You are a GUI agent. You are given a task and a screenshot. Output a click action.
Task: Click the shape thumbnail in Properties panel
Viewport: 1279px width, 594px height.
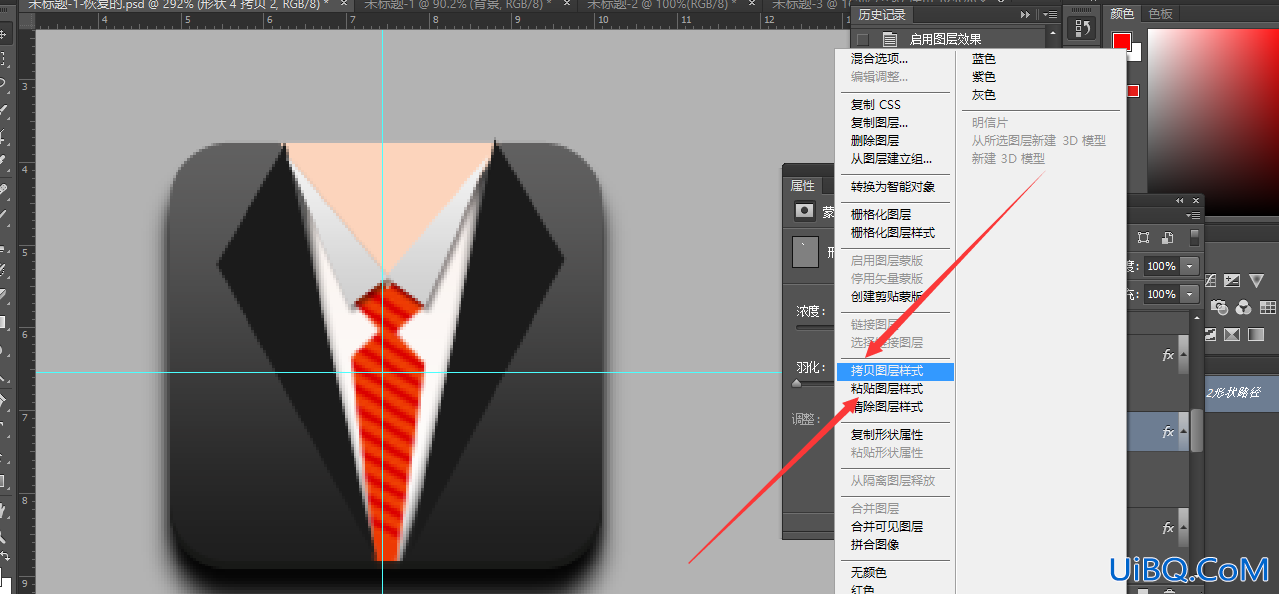coord(805,252)
